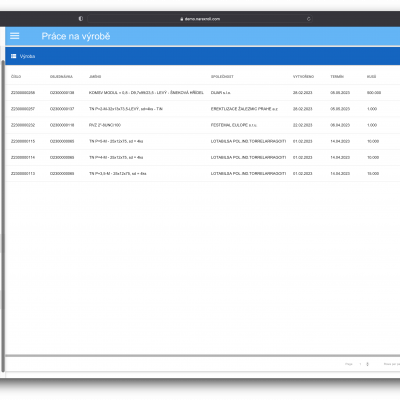
Task: Click the page number stepper arrows
Action: click(367, 364)
